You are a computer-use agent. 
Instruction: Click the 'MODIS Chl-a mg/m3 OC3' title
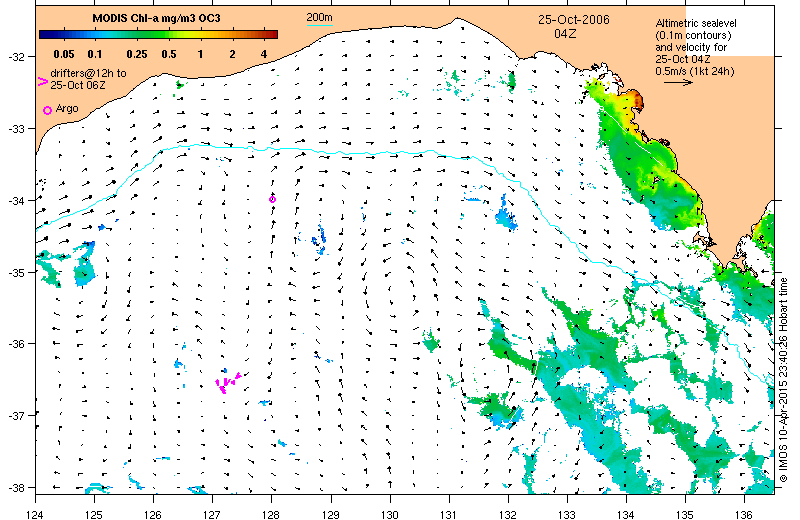coord(156,18)
